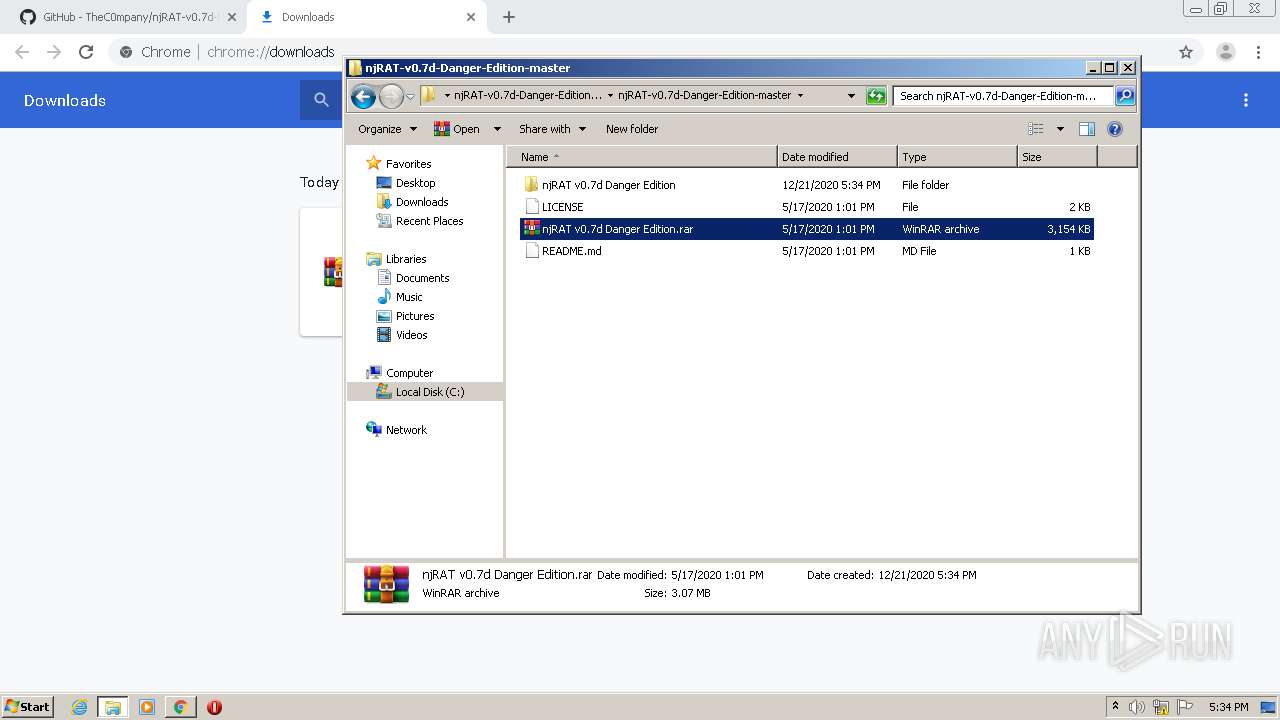The width and height of the screenshot is (1280, 720).
Task: Open Recent Places in Favorites
Action: [420, 221]
